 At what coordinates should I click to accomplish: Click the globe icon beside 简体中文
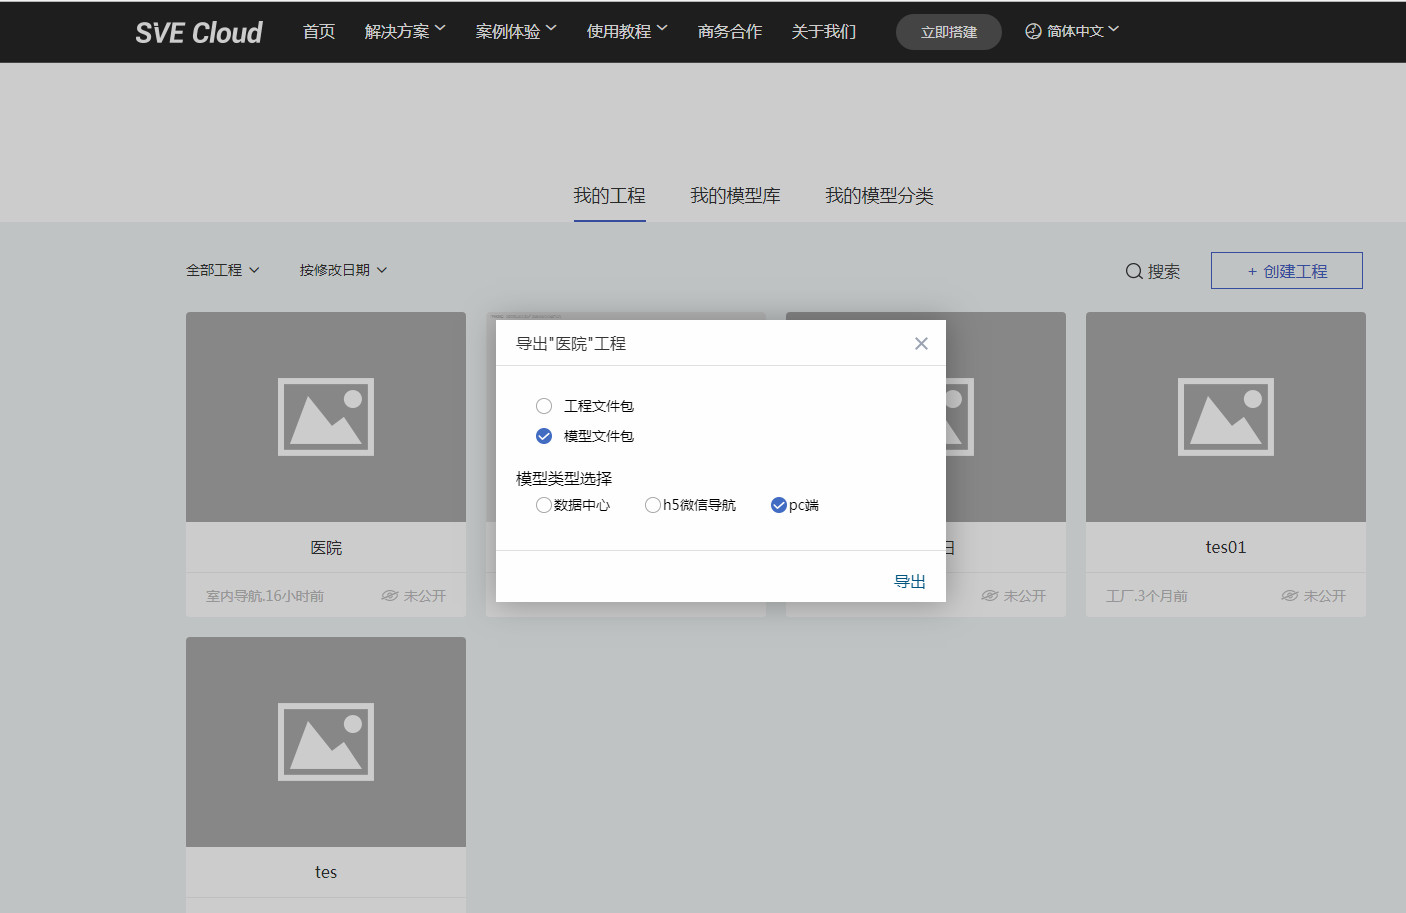pyautogui.click(x=1033, y=31)
